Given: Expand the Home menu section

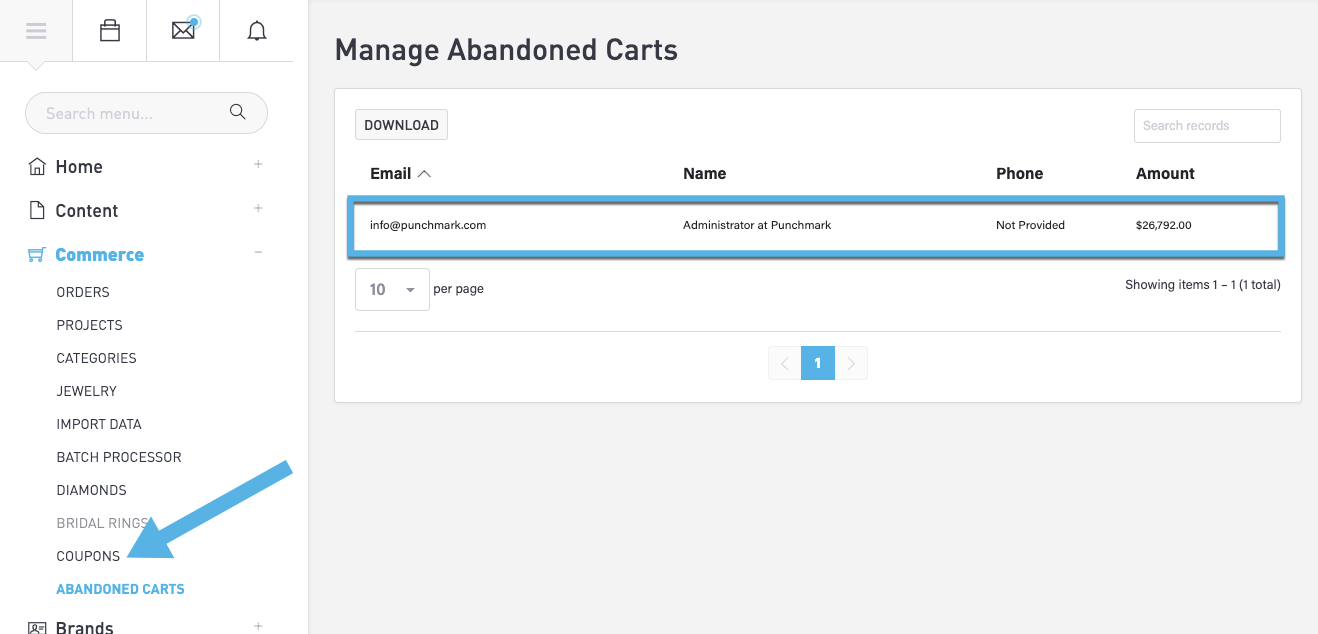Looking at the screenshot, I should click(258, 165).
